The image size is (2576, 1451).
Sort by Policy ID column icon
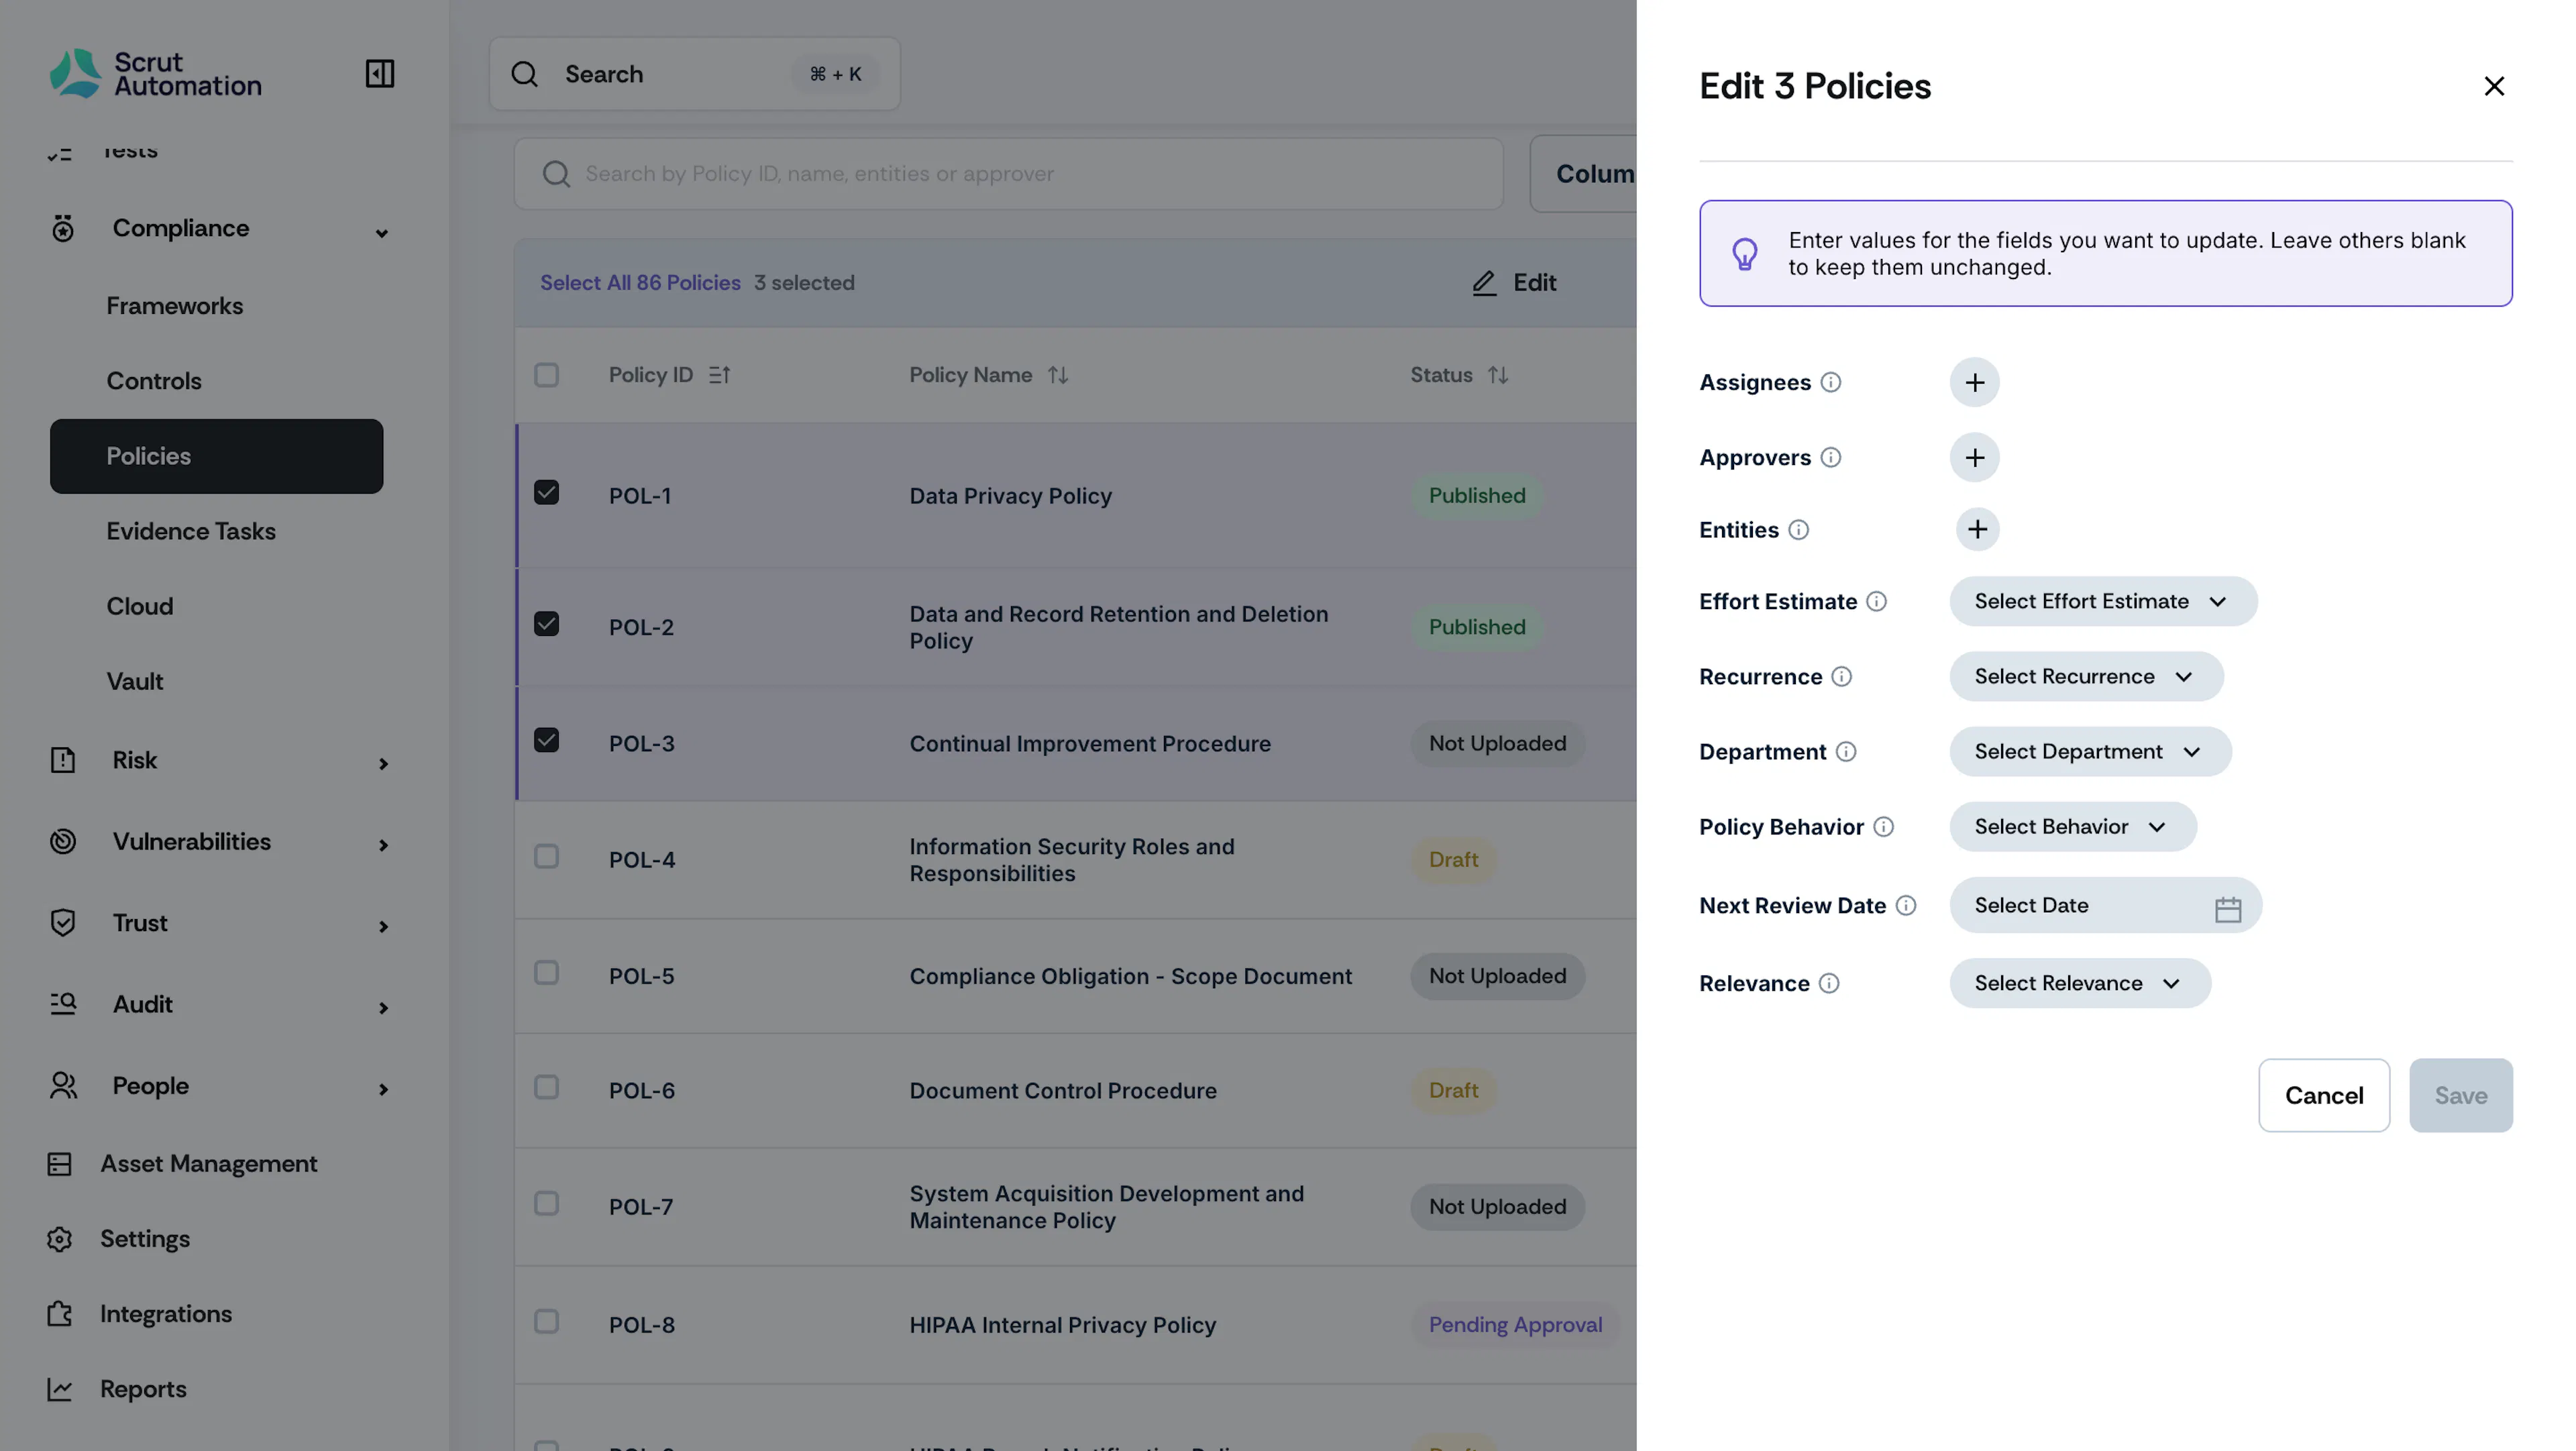[x=719, y=375]
